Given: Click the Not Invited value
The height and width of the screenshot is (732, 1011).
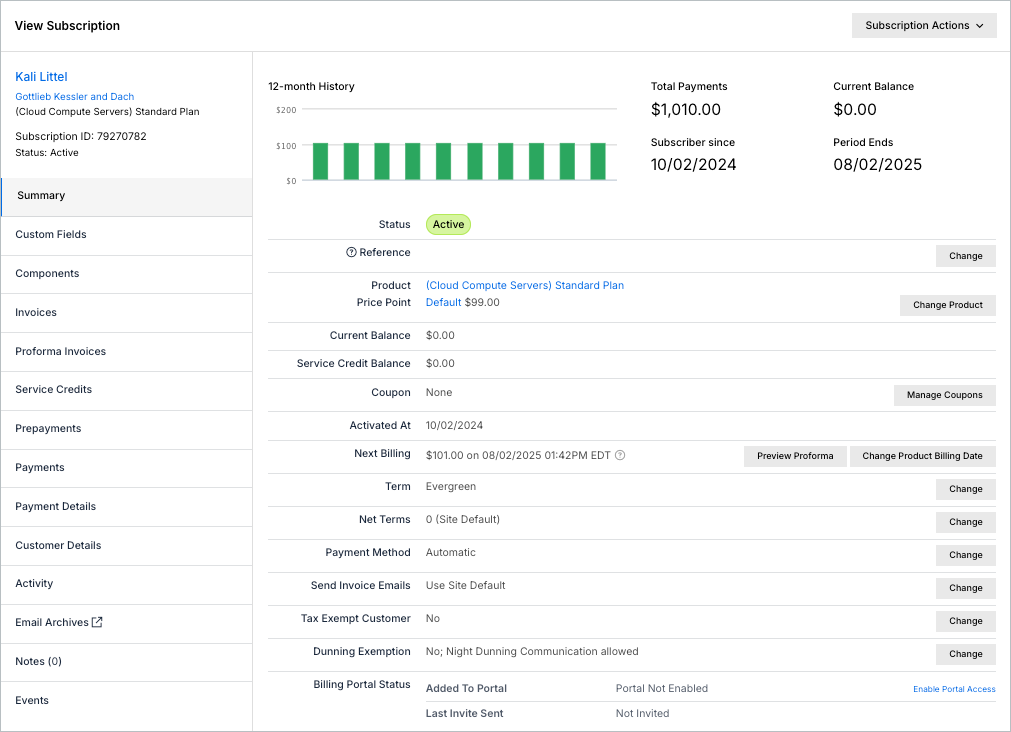Looking at the screenshot, I should (642, 713).
